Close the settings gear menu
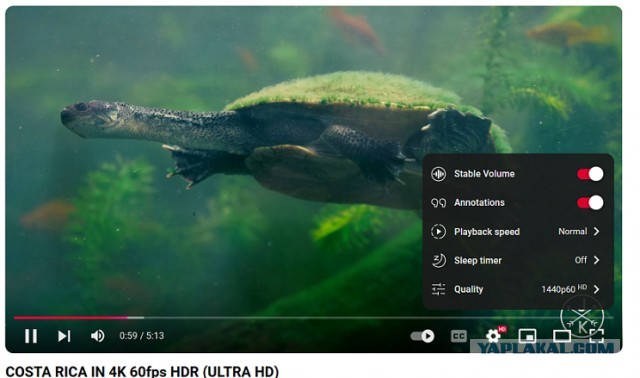The height and width of the screenshot is (378, 640). 493,336
